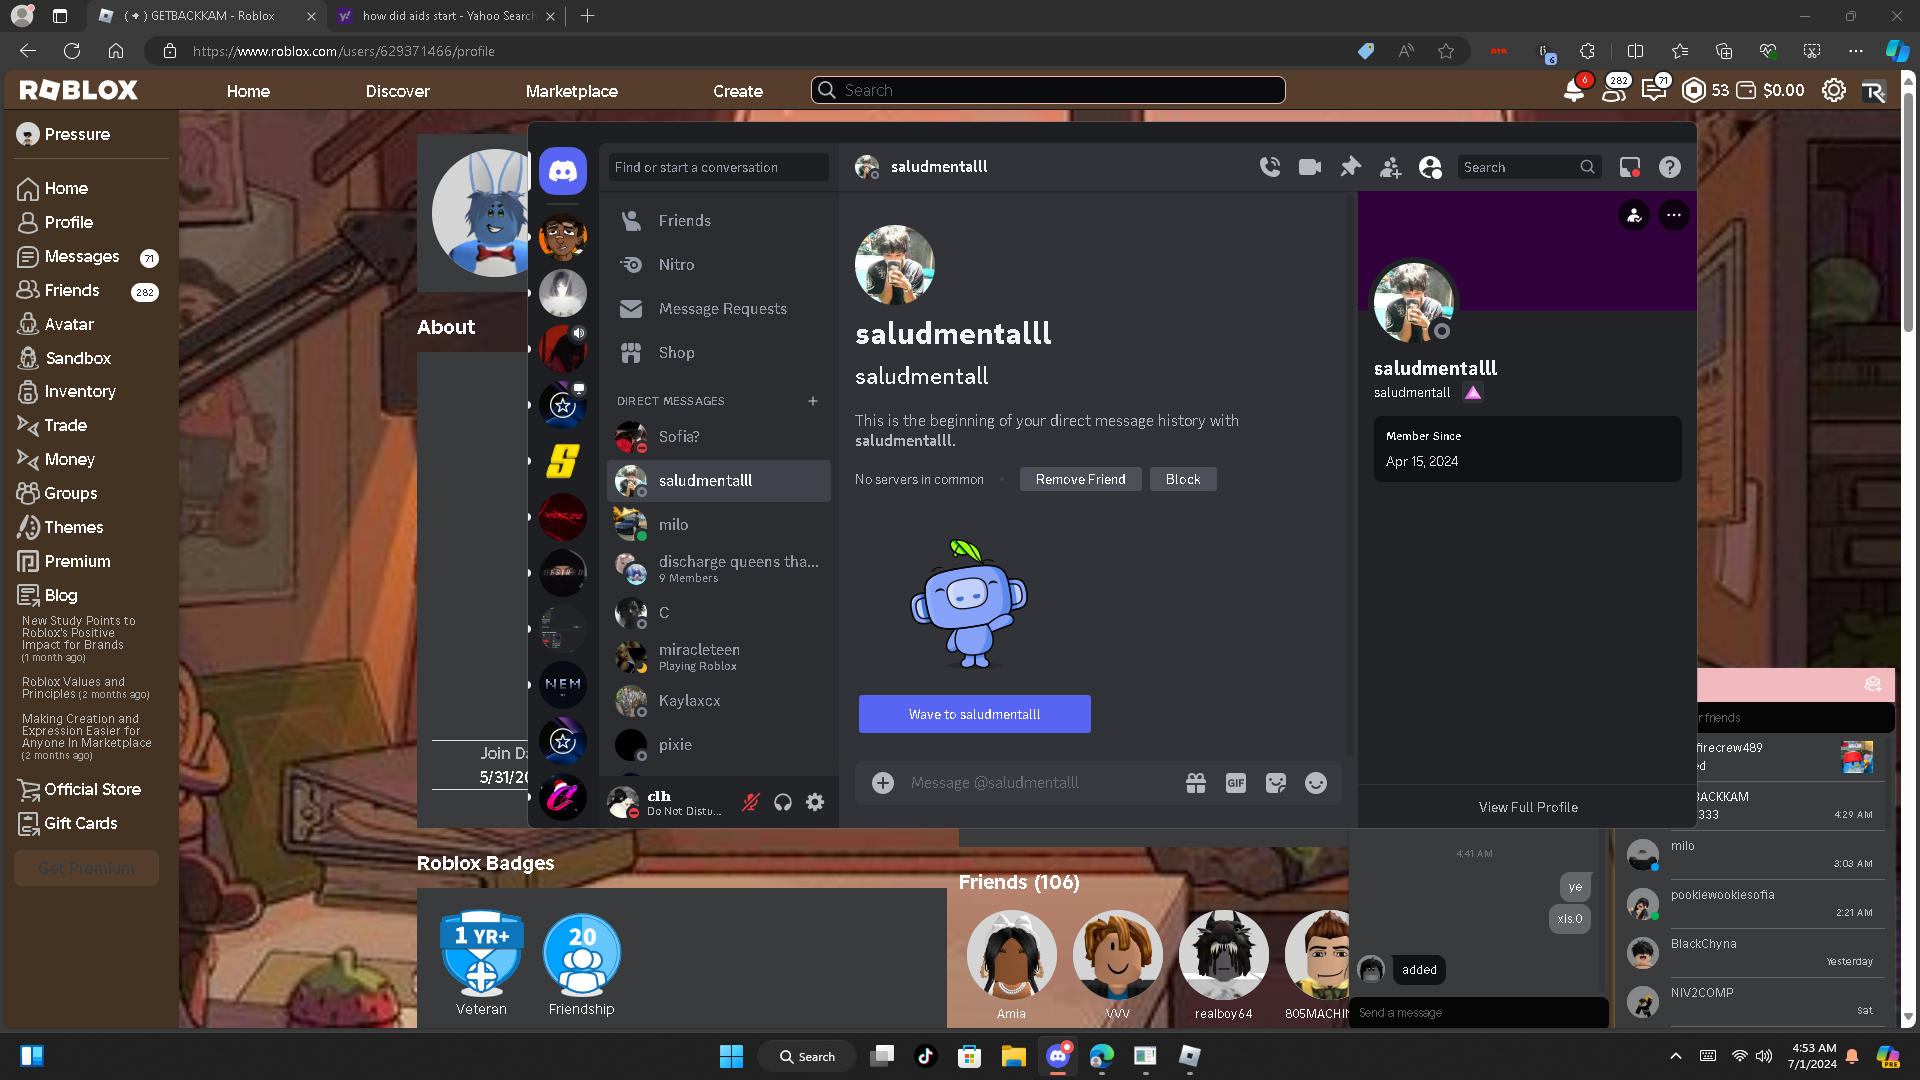1920x1080 pixels.
Task: Open pinned messages in Discord
Action: pos(1350,167)
